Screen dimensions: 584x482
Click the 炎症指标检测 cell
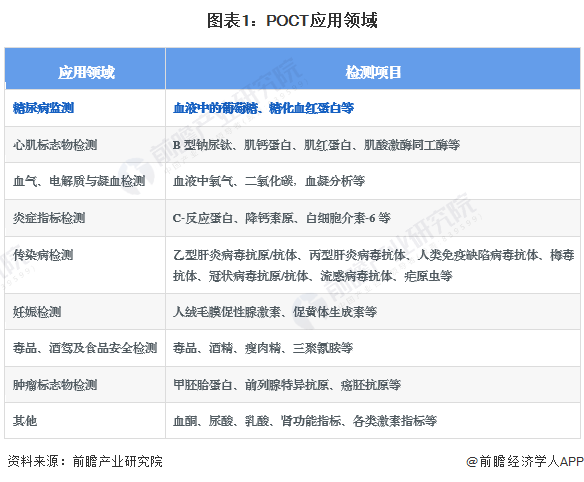(x=85, y=218)
